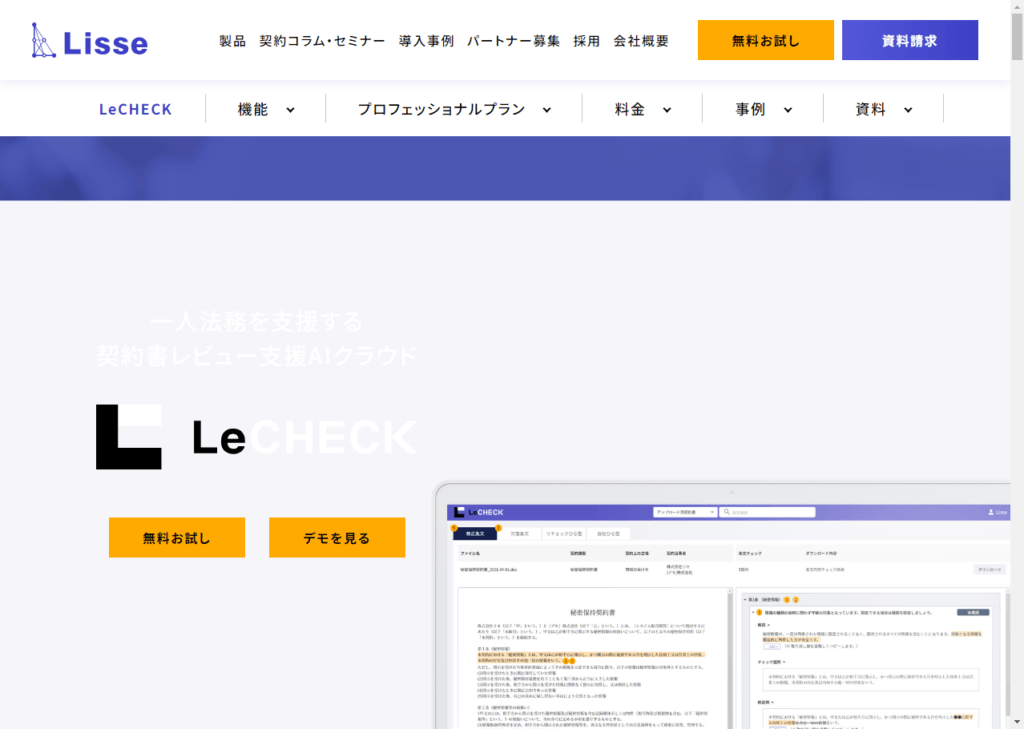
Task: Click the orange badge on the 修正条文 tab
Action: pos(499,530)
